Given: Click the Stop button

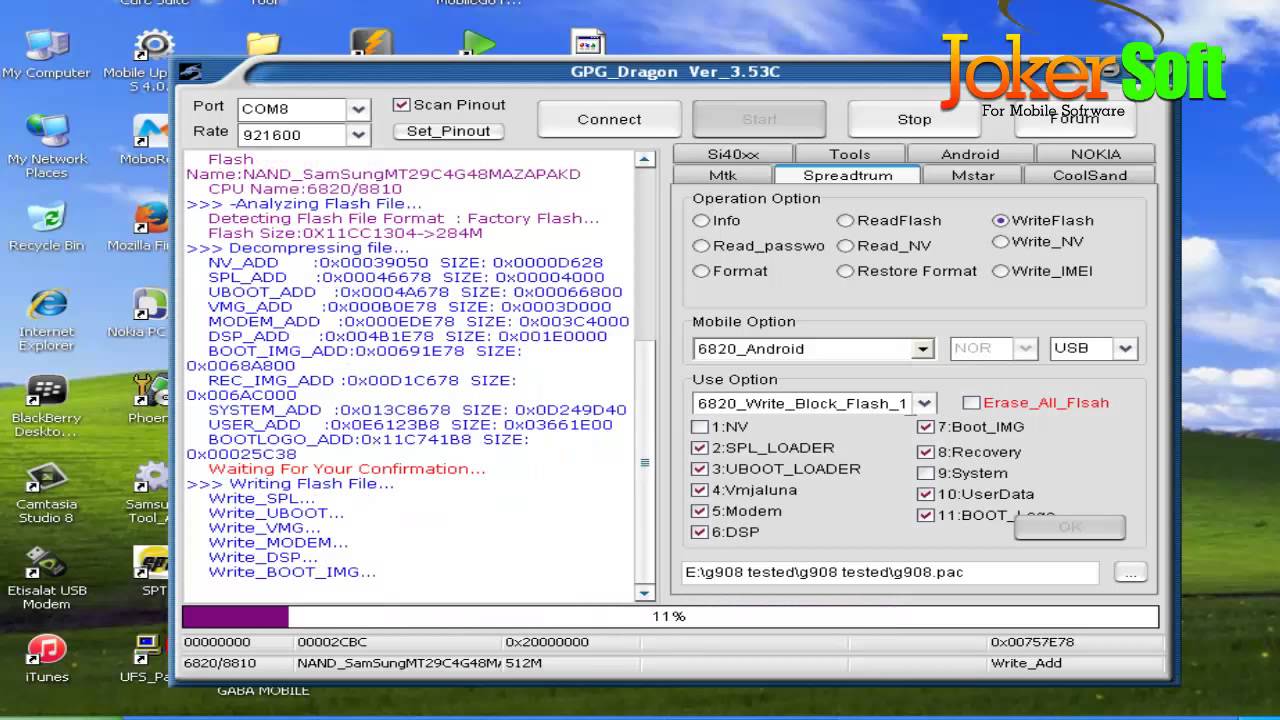Looking at the screenshot, I should click(914, 119).
